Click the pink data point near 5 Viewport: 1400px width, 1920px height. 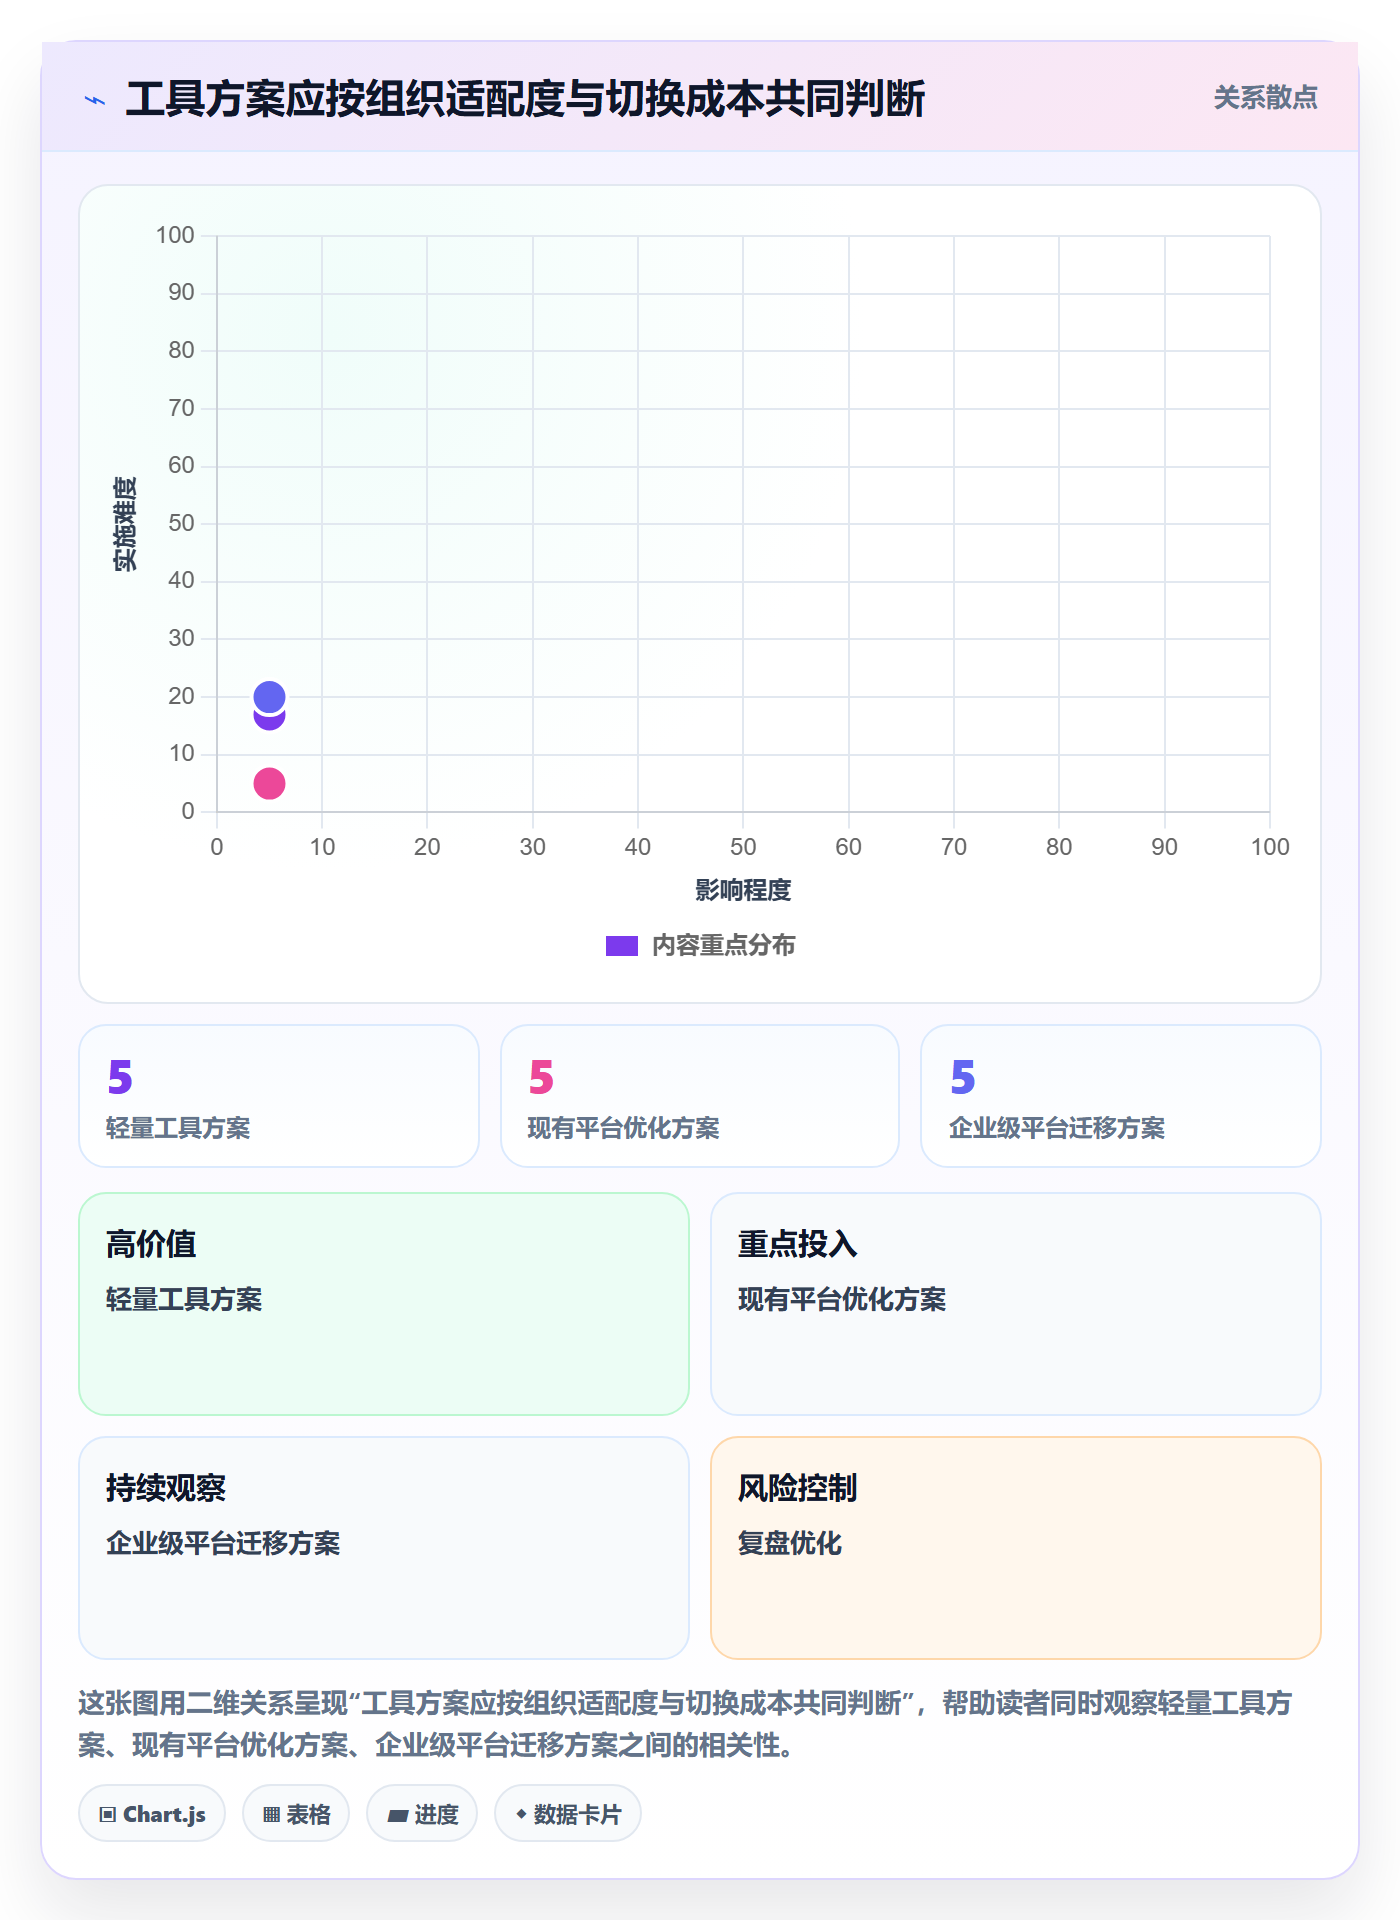[269, 783]
